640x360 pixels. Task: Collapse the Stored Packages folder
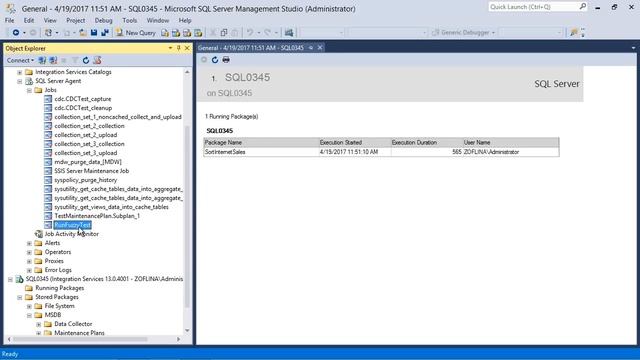[x=20, y=297]
